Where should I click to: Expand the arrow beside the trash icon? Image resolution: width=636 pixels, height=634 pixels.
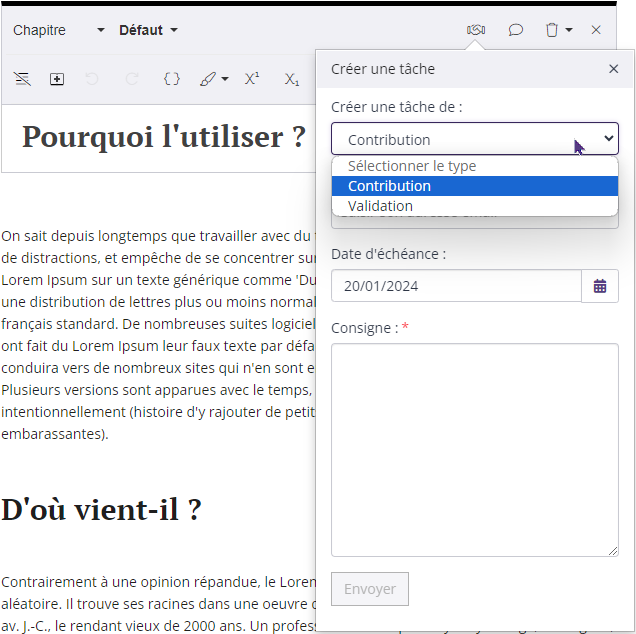(x=569, y=30)
